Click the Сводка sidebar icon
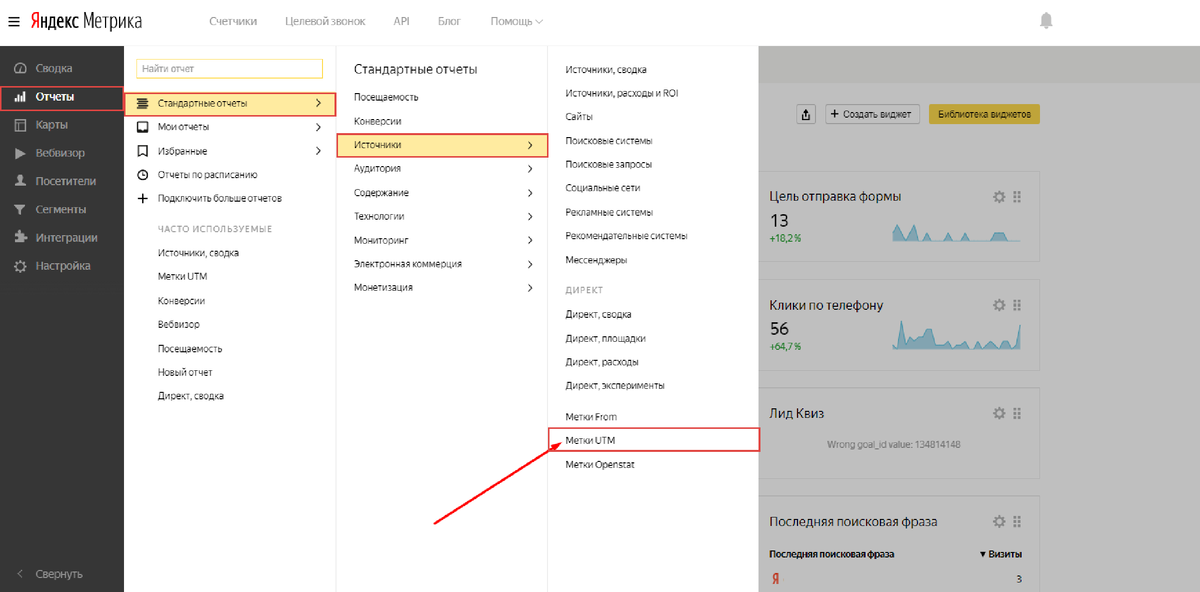1200x592 pixels. (20, 69)
